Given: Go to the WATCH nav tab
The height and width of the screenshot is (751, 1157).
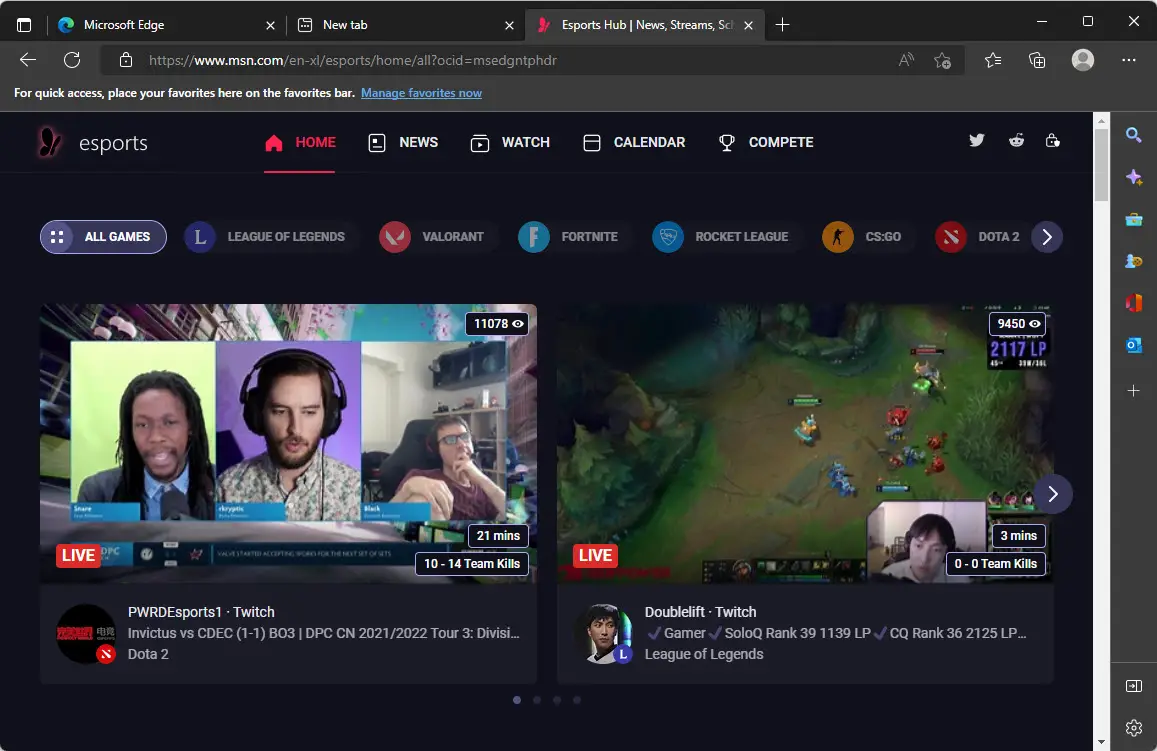Looking at the screenshot, I should pyautogui.click(x=510, y=142).
